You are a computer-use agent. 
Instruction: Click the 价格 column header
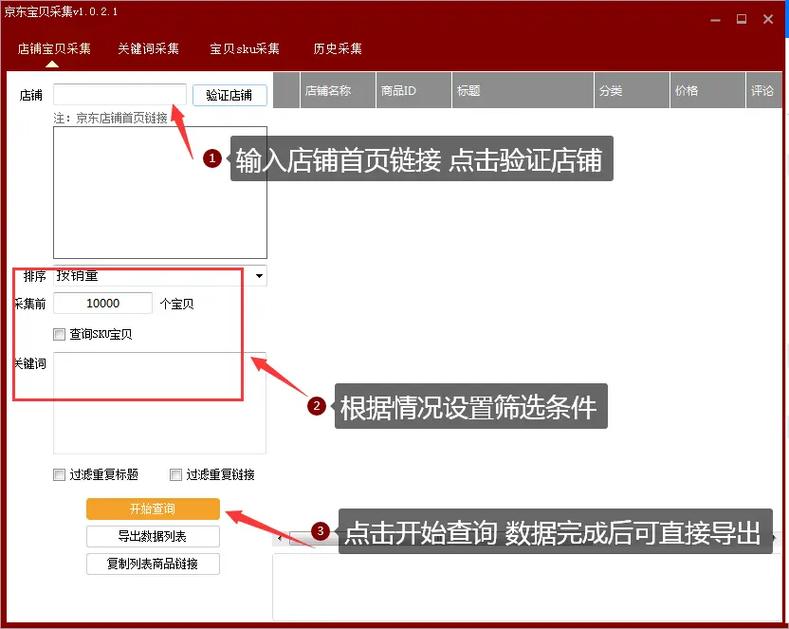pyautogui.click(x=707, y=90)
